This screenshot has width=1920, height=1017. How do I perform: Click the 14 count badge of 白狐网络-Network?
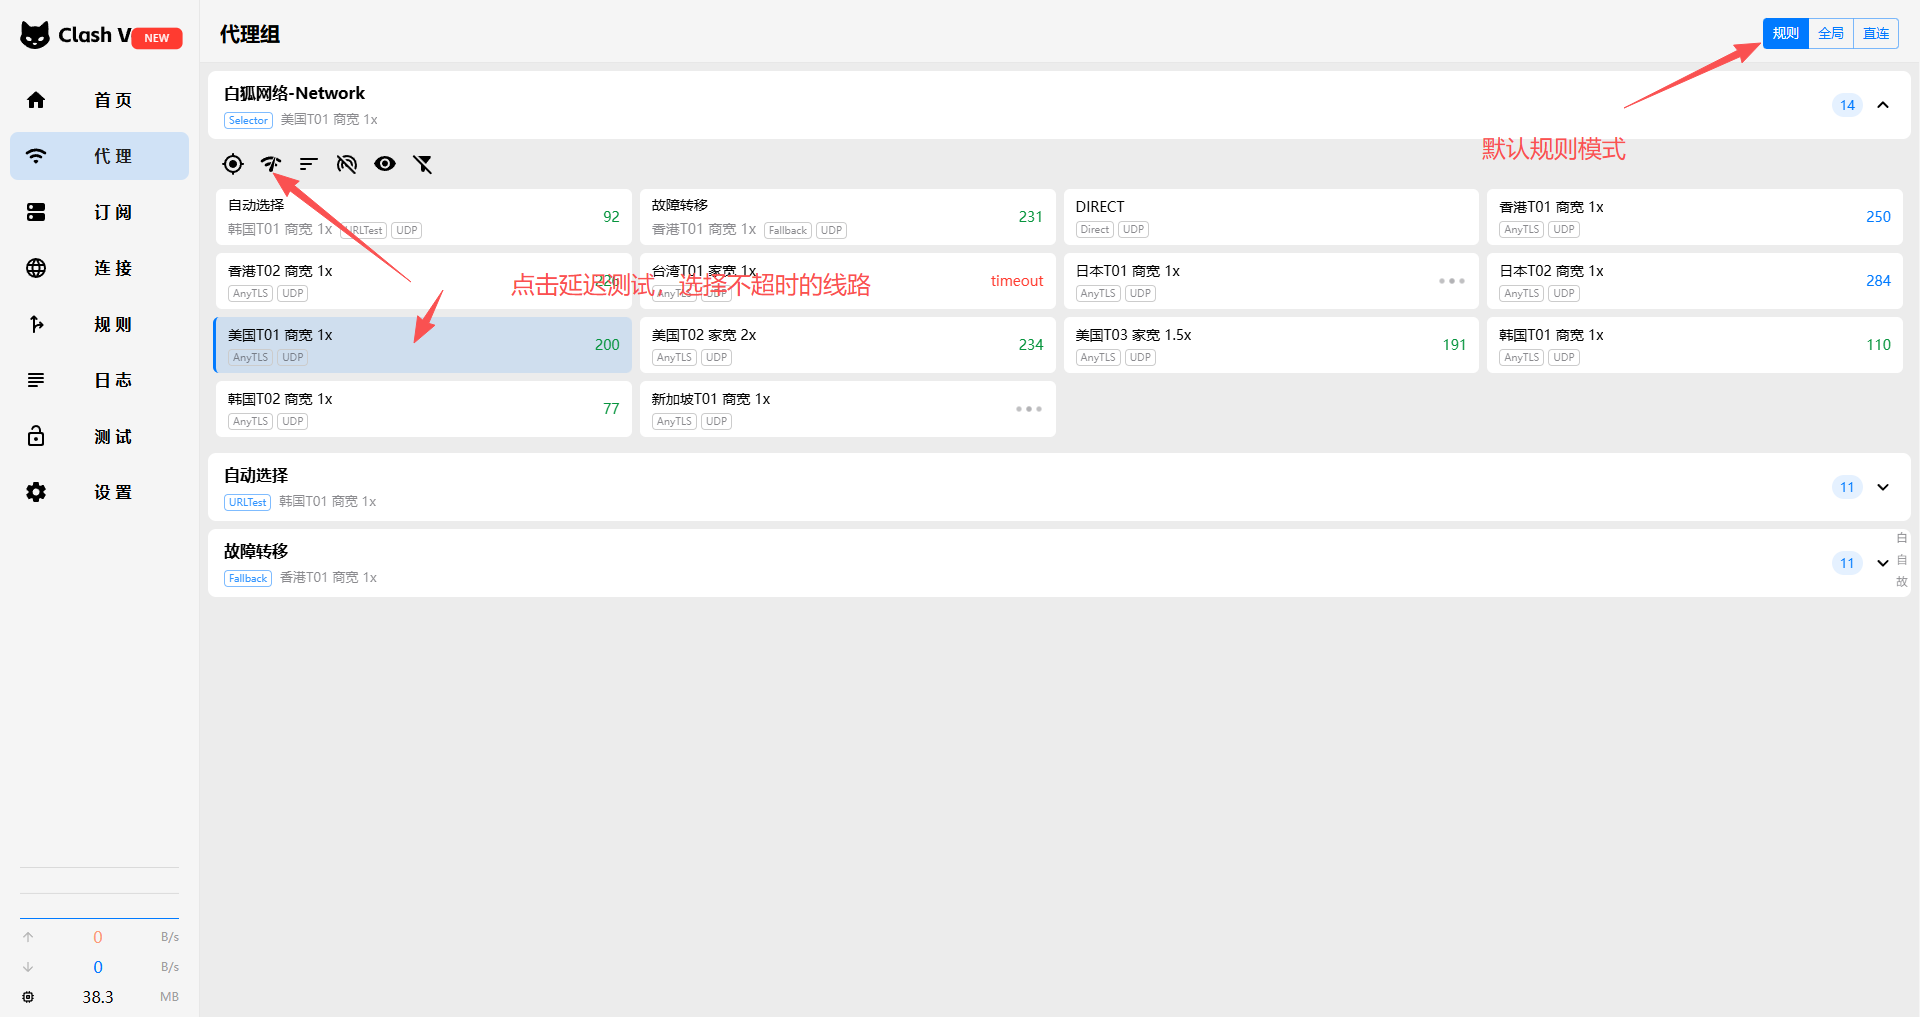pyautogui.click(x=1847, y=105)
